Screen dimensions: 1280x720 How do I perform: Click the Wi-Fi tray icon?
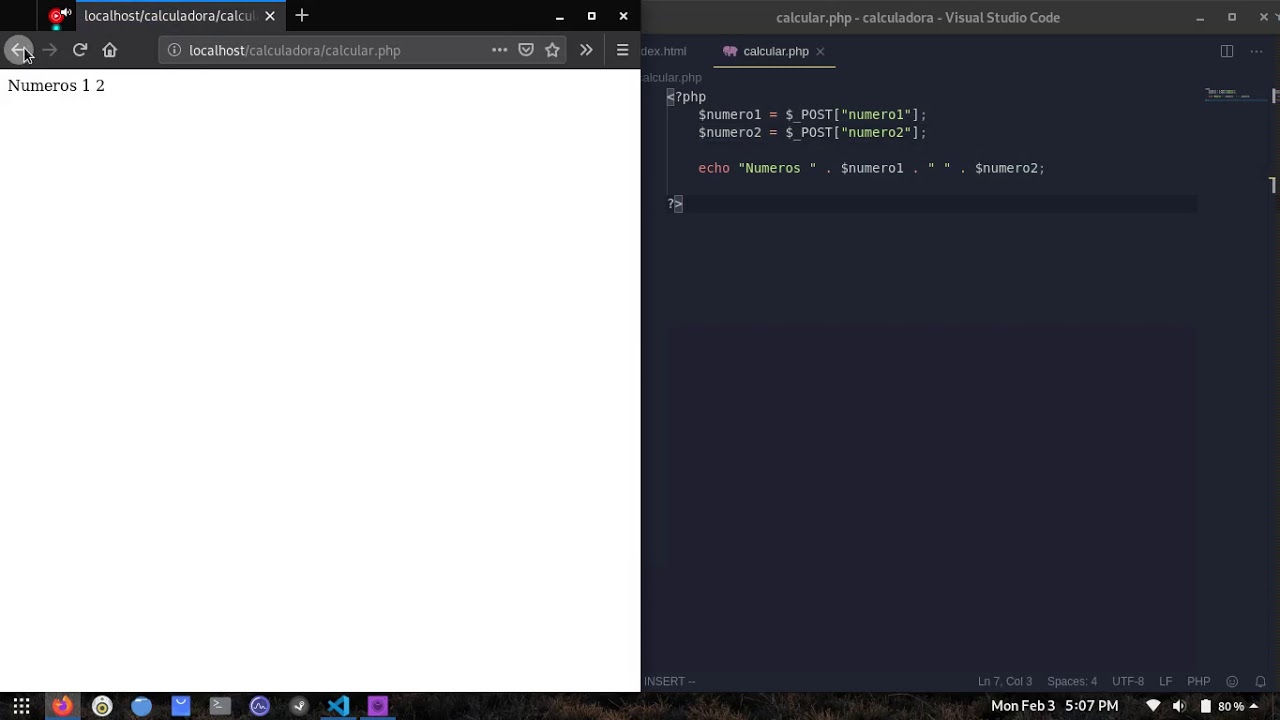1153,706
